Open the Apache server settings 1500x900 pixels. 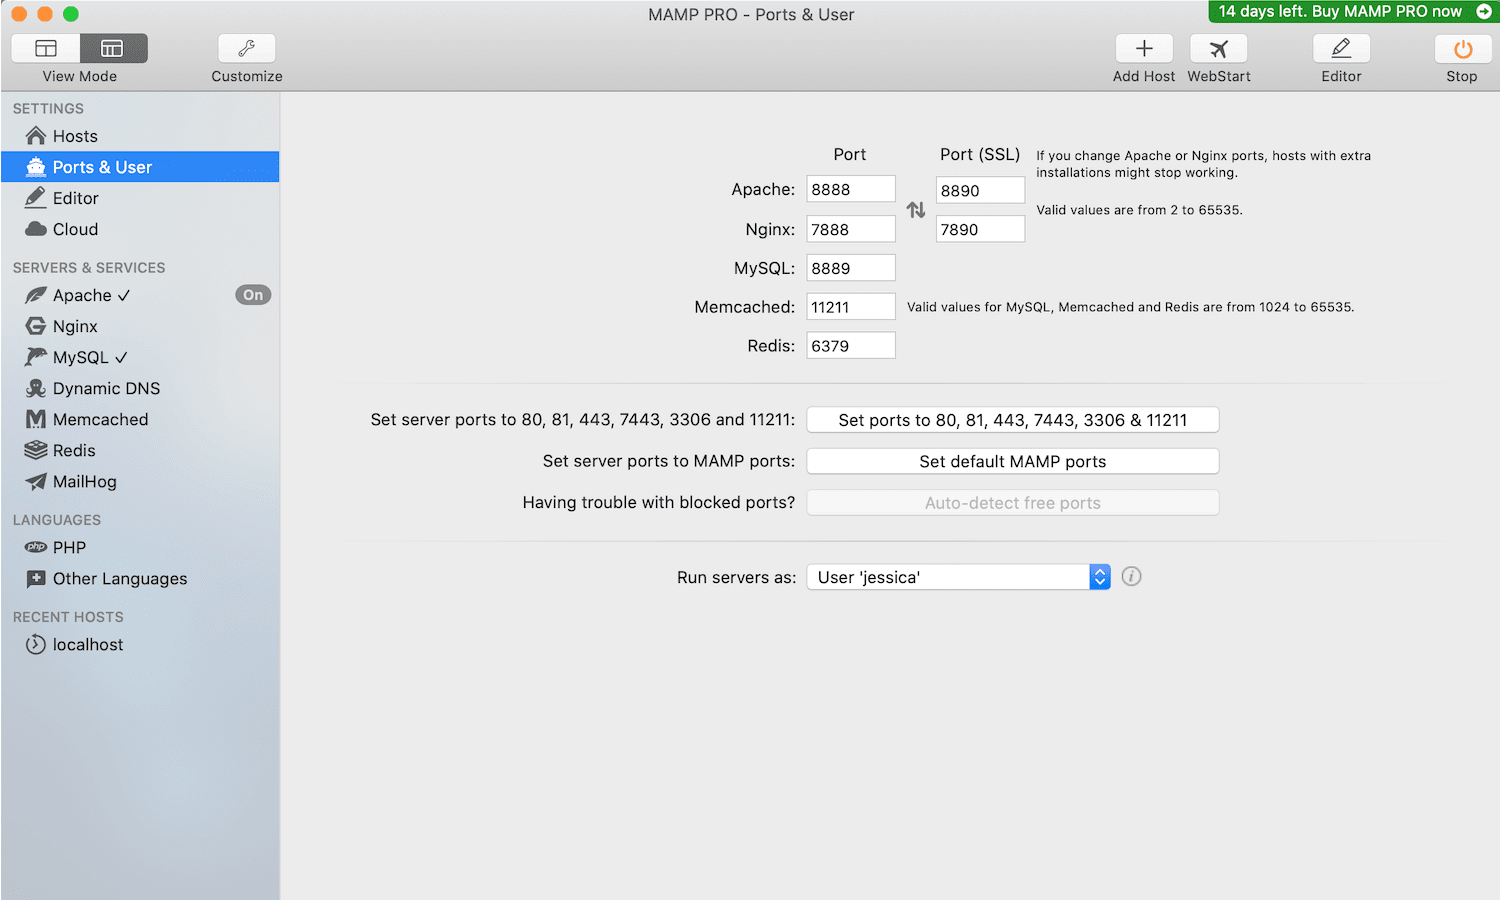point(37,295)
